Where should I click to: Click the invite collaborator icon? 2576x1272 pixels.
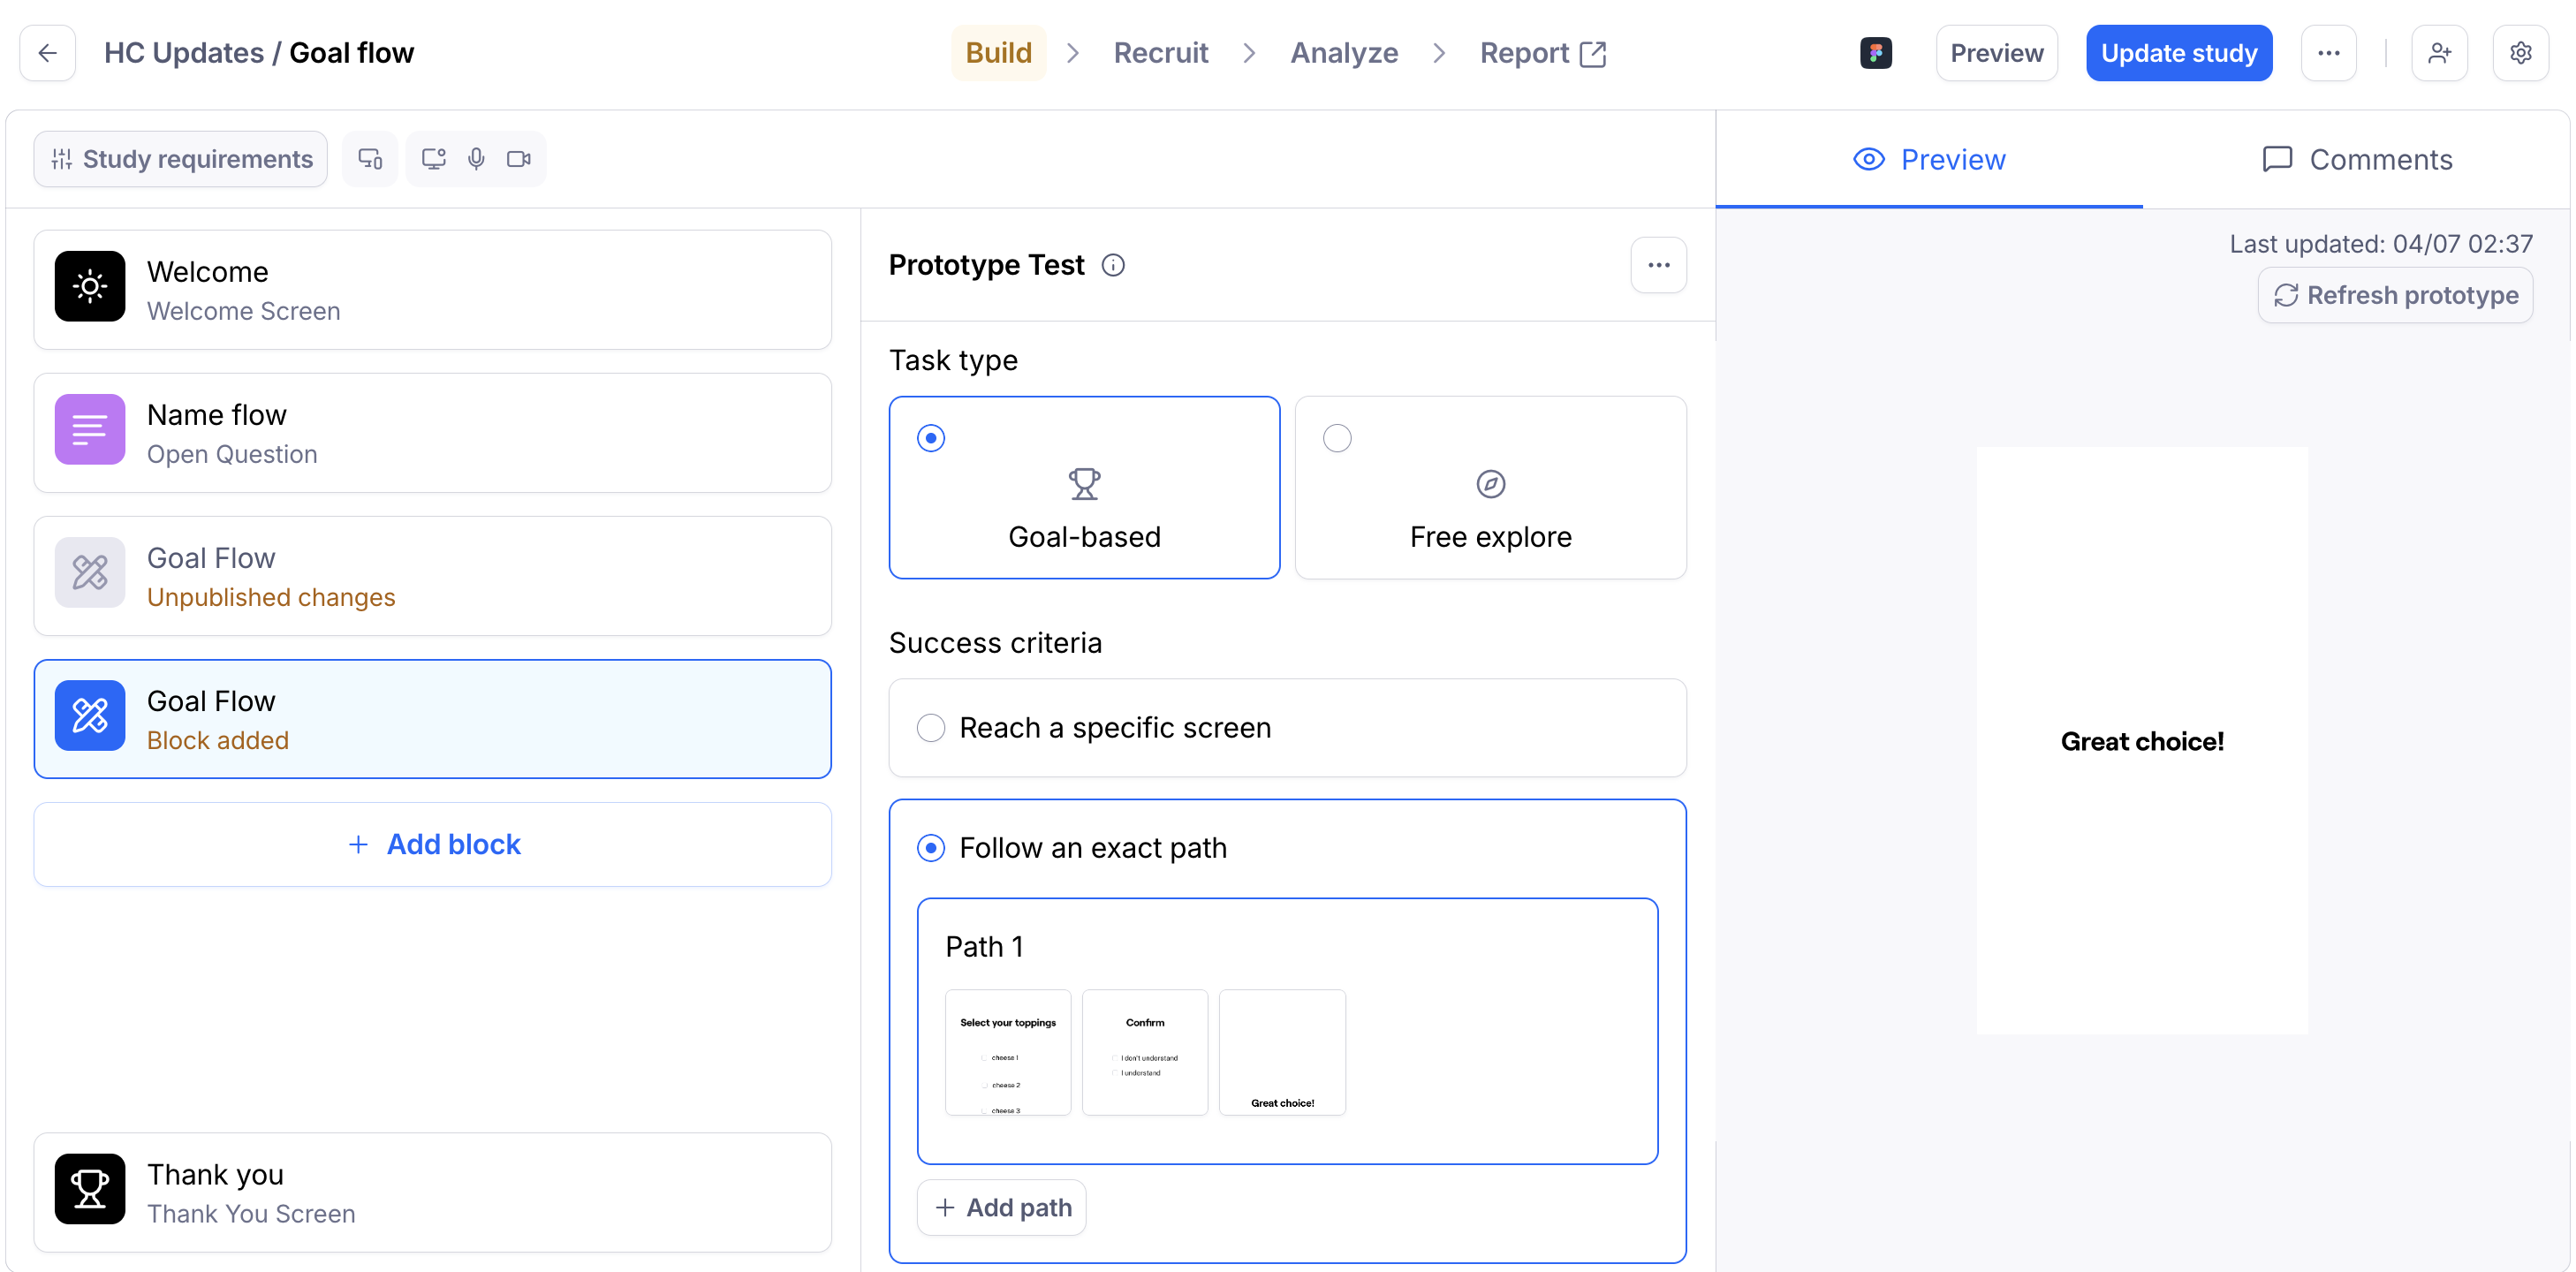click(x=2439, y=53)
